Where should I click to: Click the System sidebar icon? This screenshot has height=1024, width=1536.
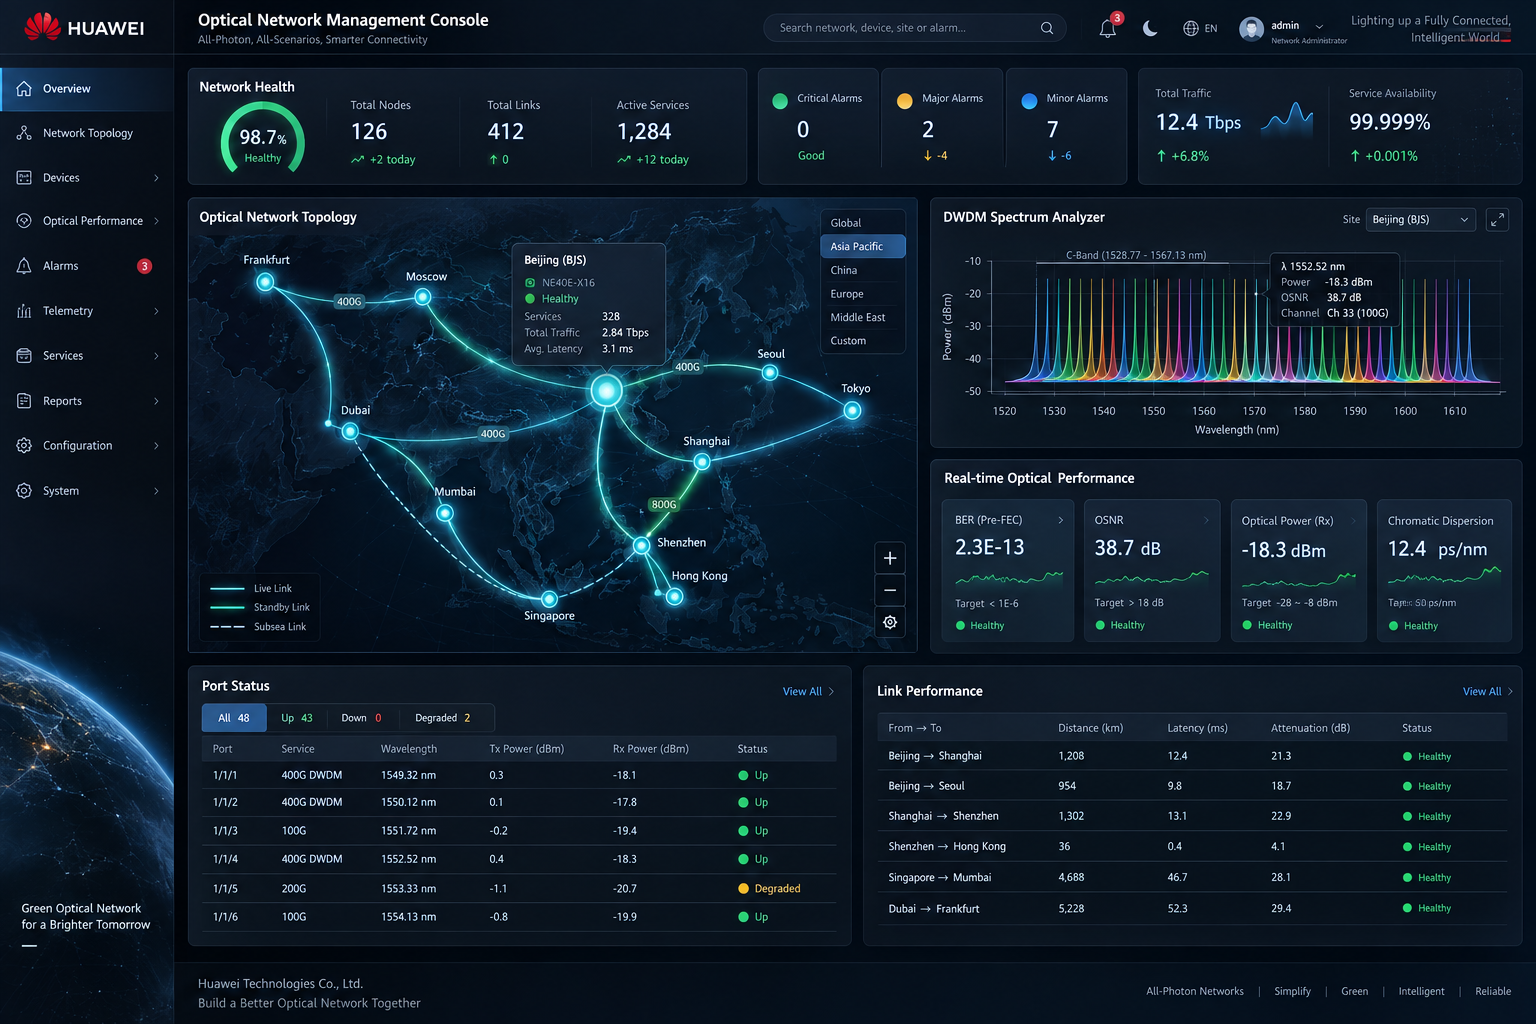(x=24, y=491)
